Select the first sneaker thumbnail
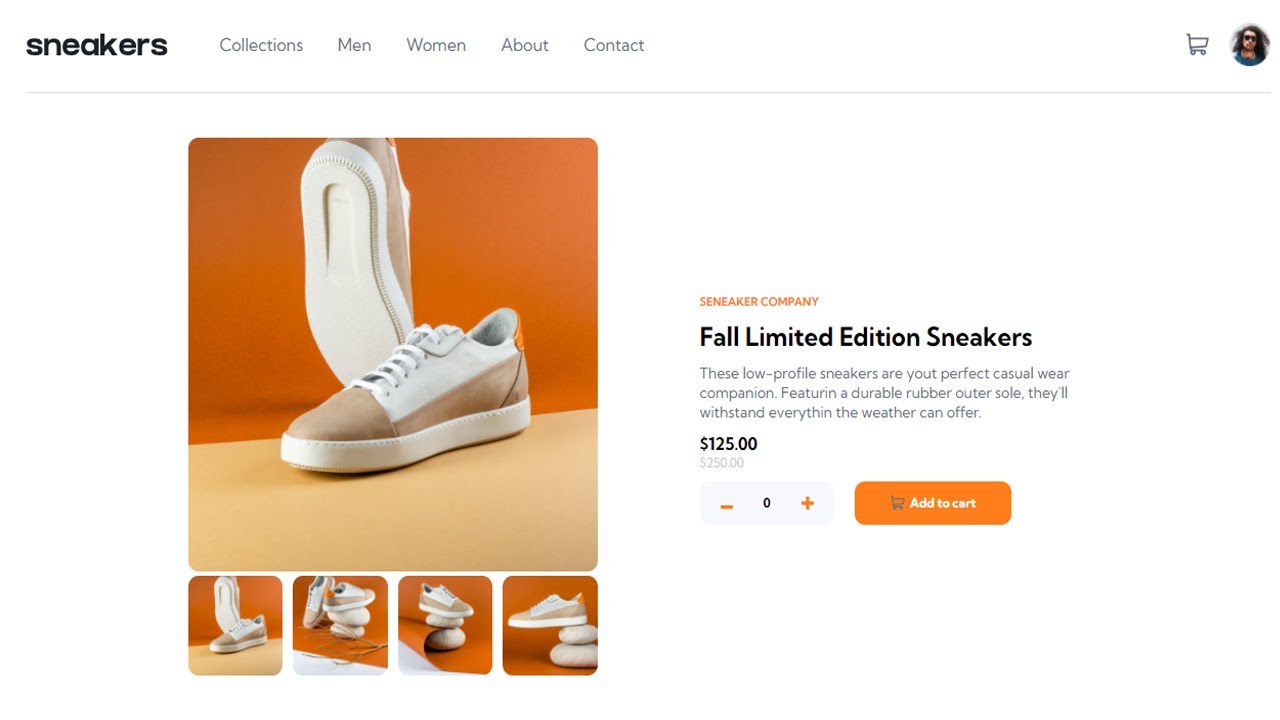 [x=235, y=625]
